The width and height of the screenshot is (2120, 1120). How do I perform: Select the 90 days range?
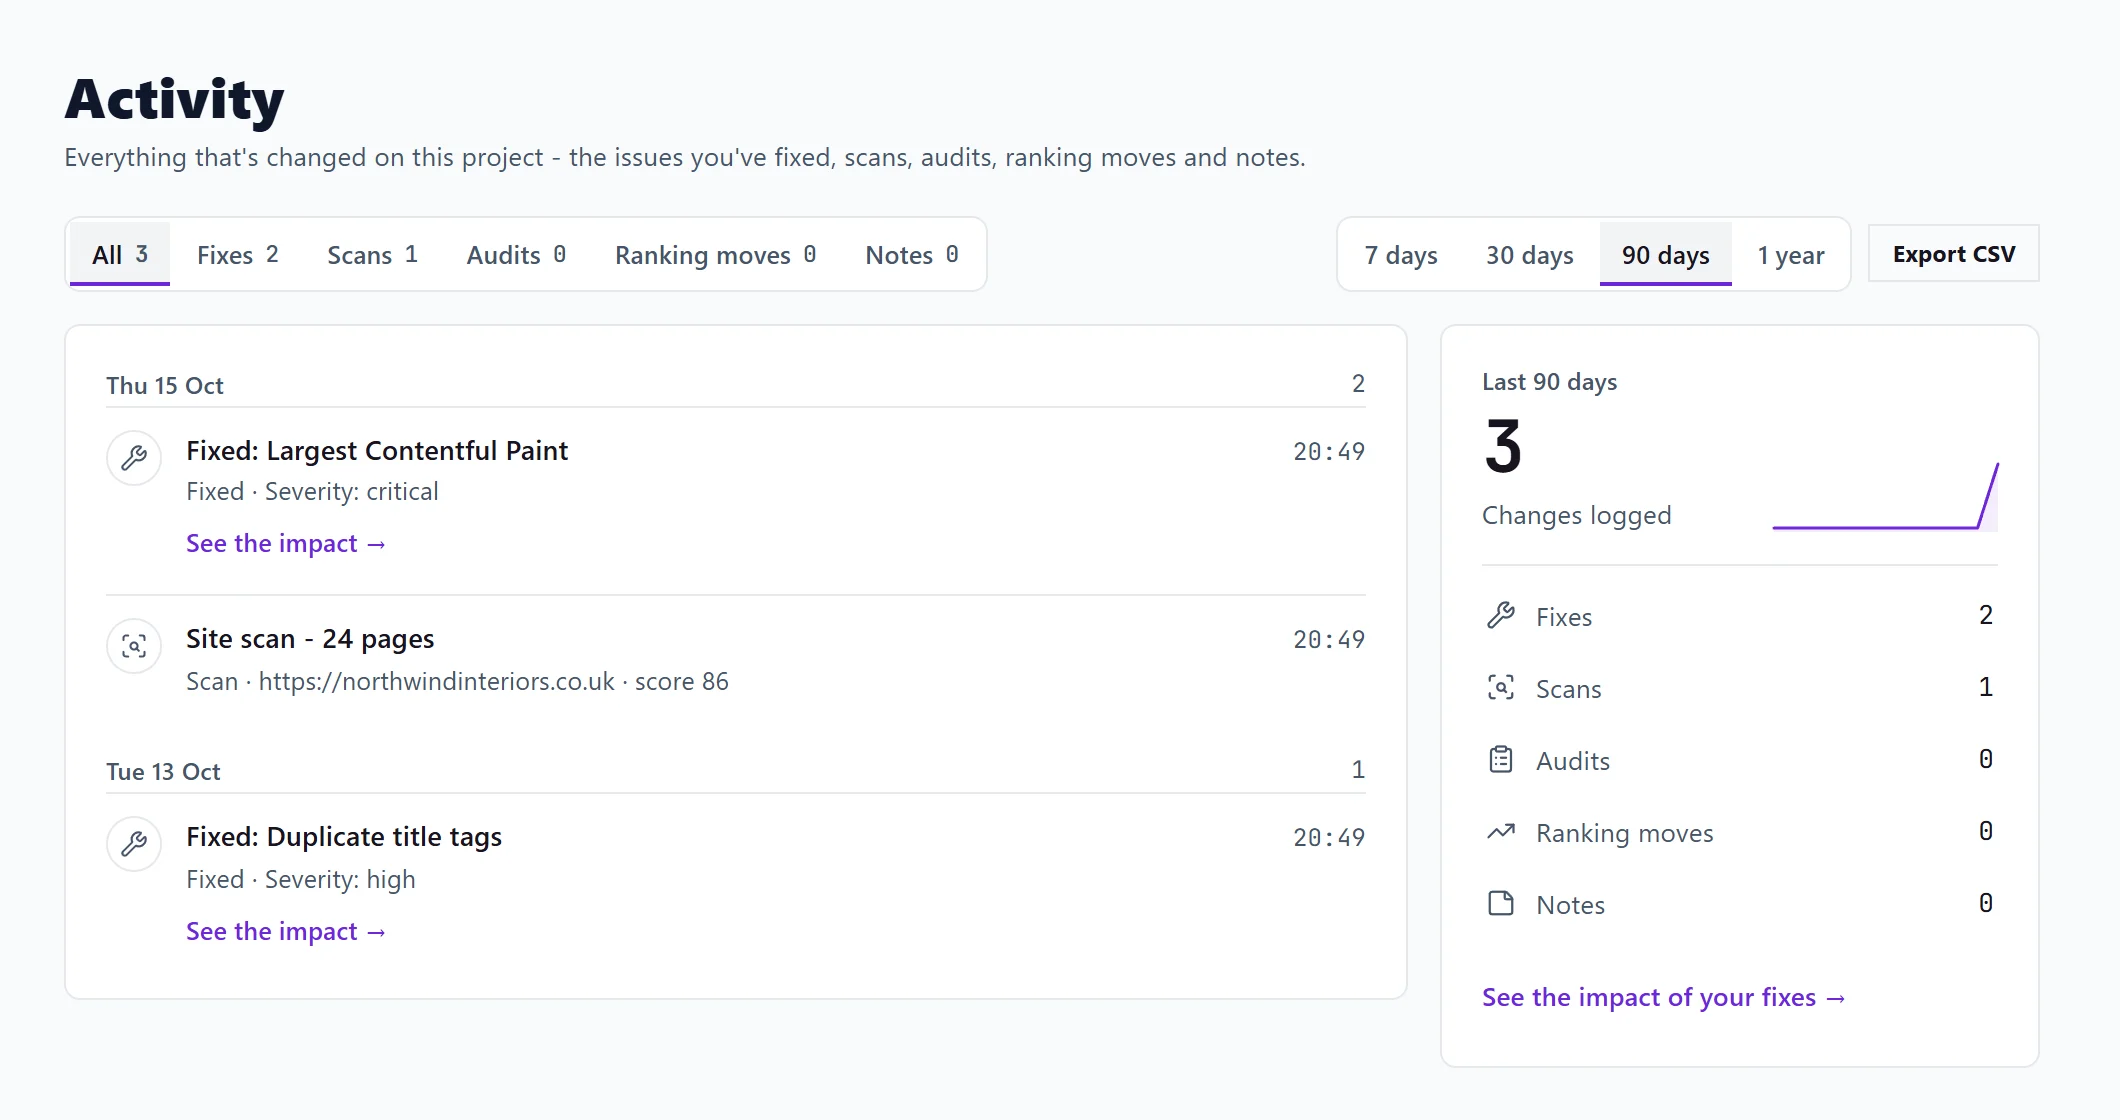click(x=1666, y=255)
